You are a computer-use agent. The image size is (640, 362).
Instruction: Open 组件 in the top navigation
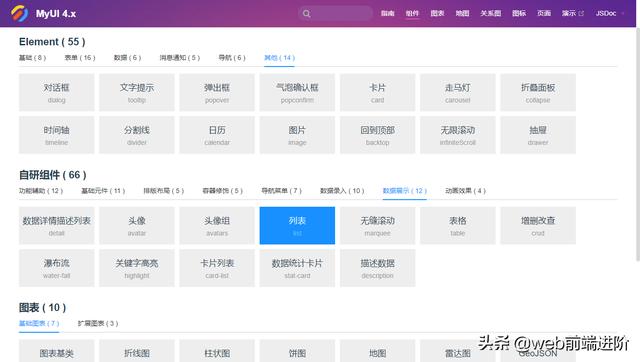(412, 13)
